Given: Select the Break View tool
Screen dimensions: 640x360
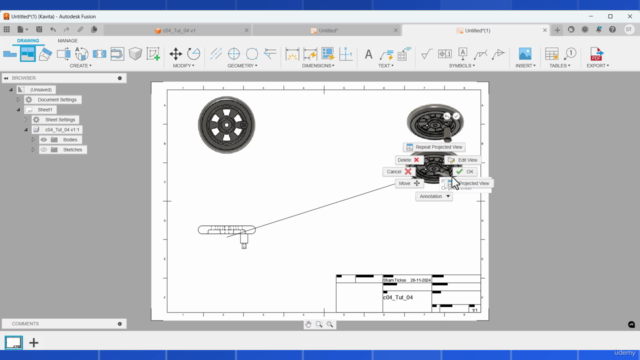Looking at the screenshot, I should click(x=99, y=54).
